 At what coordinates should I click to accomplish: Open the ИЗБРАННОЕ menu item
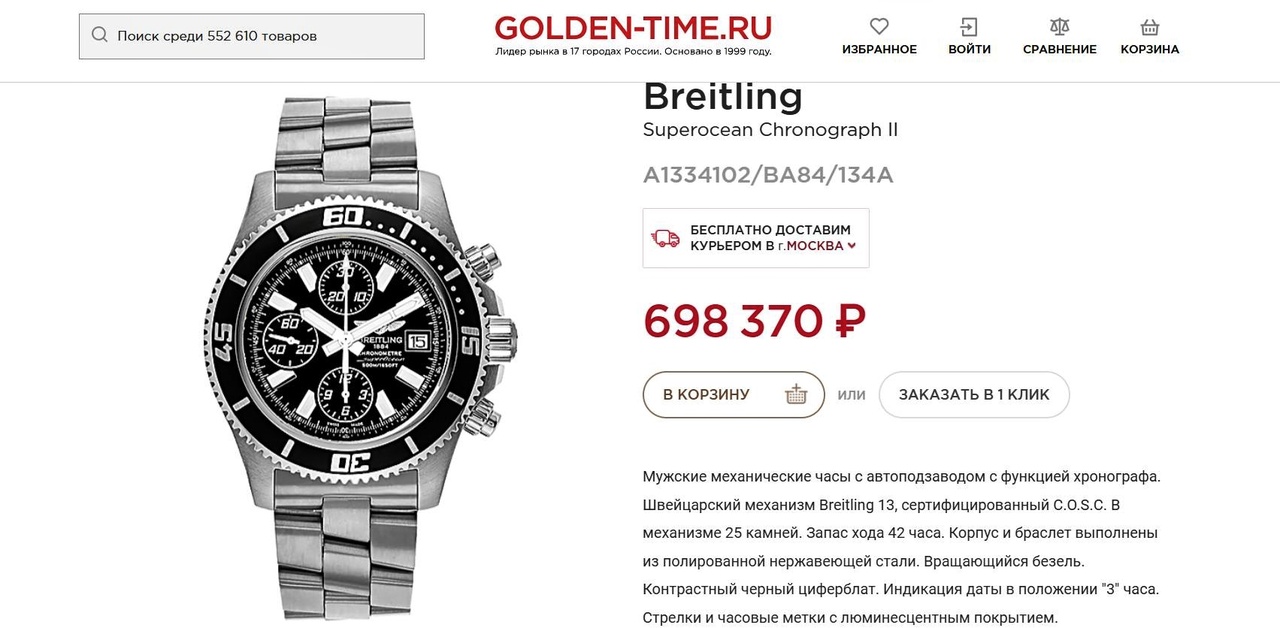[879, 49]
